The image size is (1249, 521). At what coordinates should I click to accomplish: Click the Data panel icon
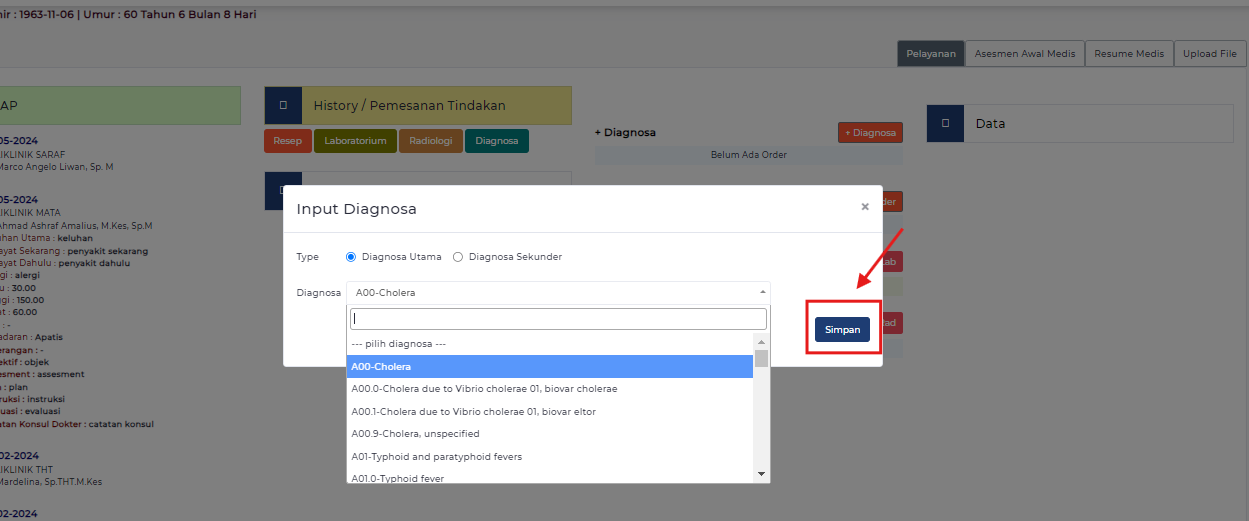[945, 124]
